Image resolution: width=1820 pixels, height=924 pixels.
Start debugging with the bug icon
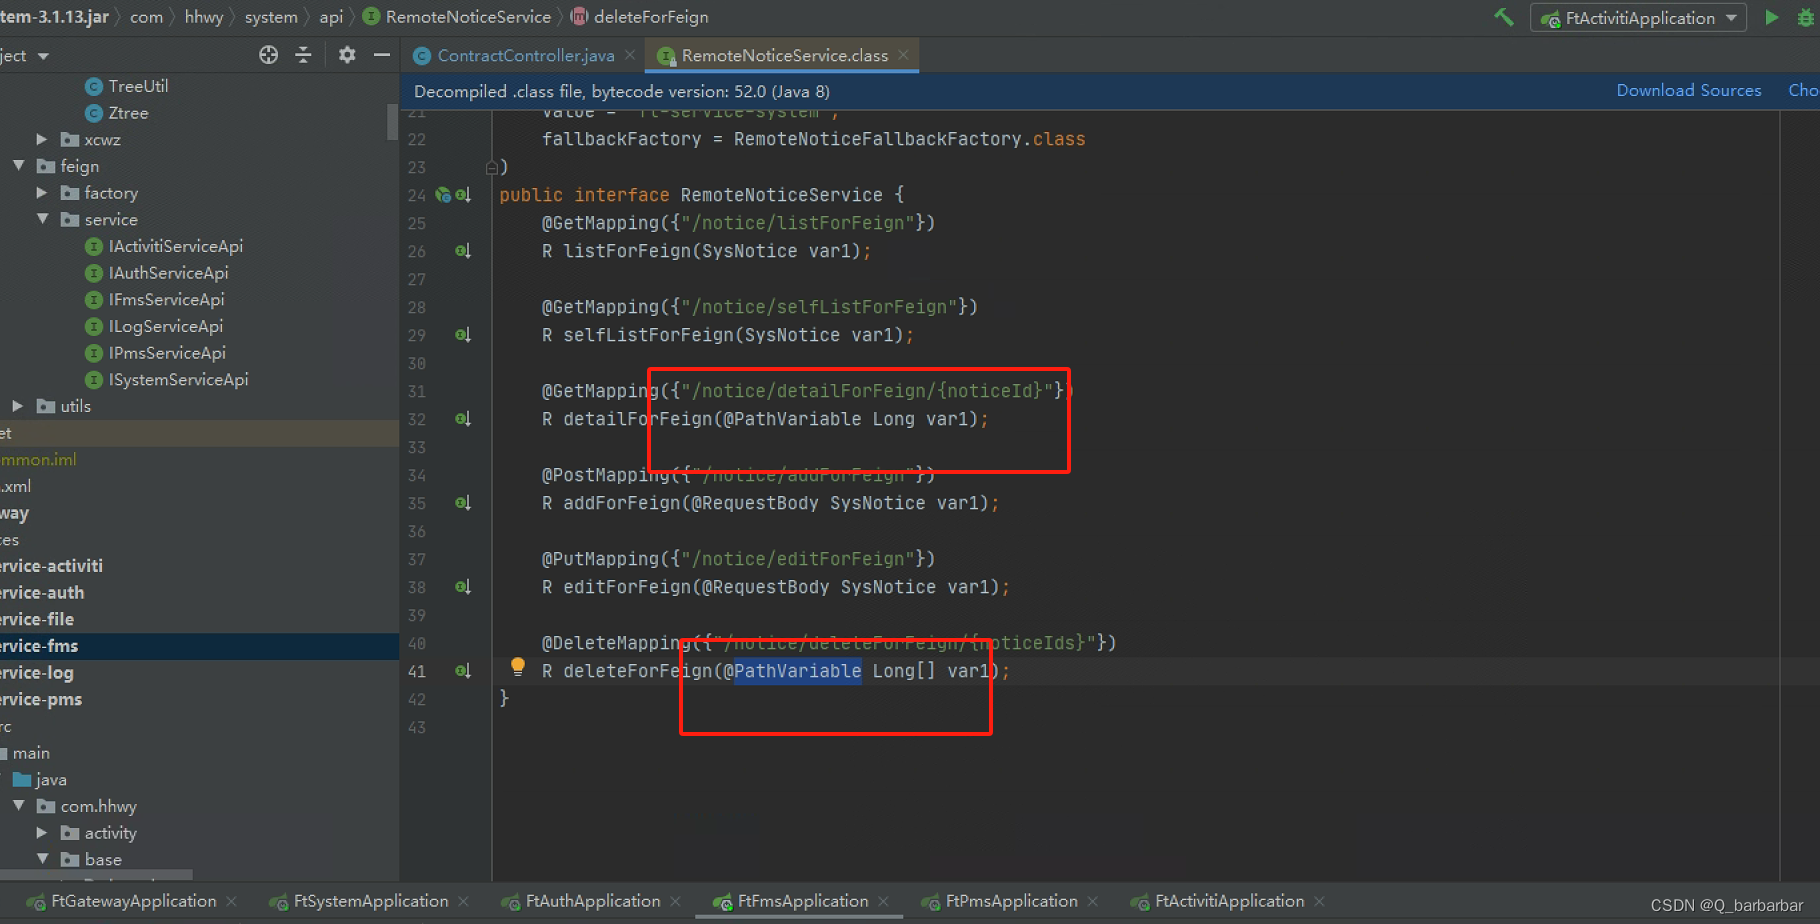1806,17
